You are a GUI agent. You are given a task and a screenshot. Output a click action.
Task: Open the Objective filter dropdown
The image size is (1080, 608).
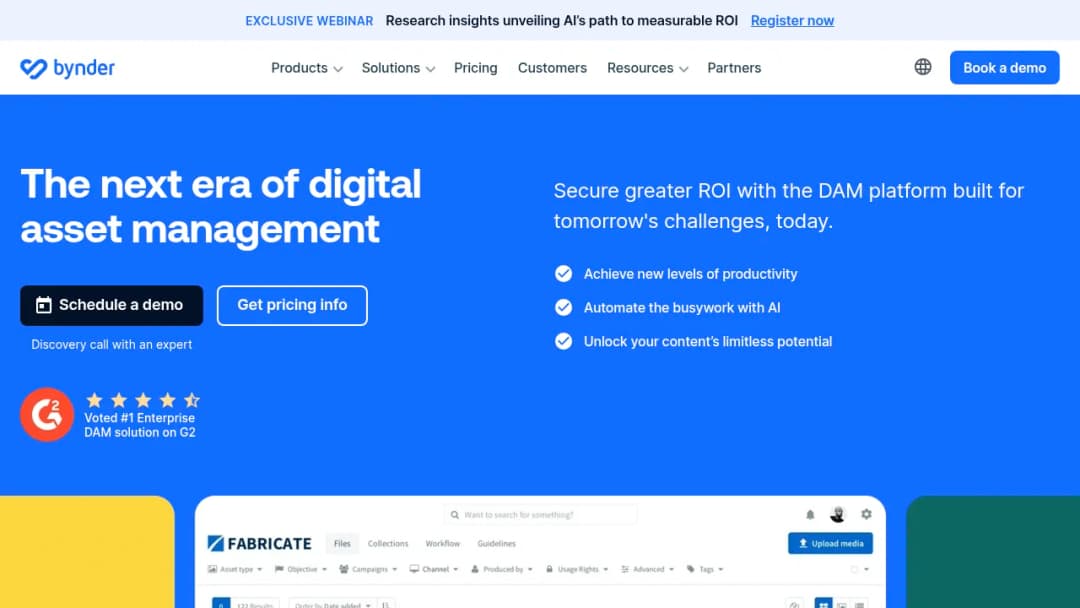pyautogui.click(x=301, y=569)
